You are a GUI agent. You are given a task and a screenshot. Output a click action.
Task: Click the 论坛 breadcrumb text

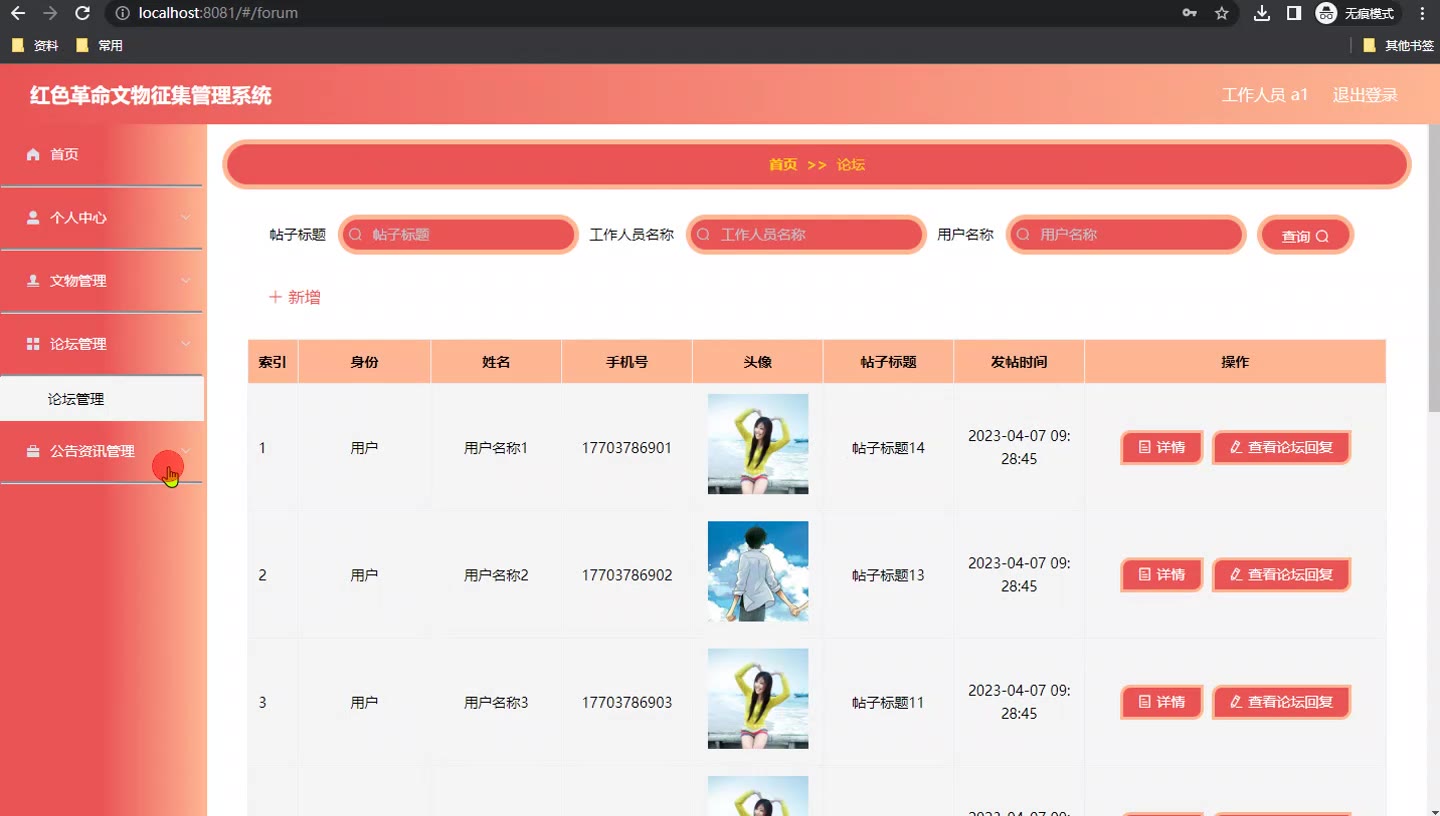click(x=851, y=164)
